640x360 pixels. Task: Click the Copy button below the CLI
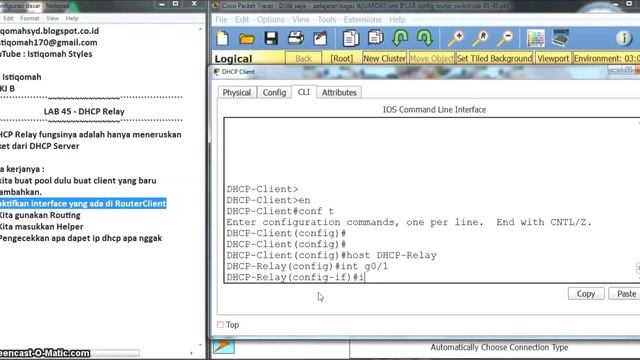[586, 294]
